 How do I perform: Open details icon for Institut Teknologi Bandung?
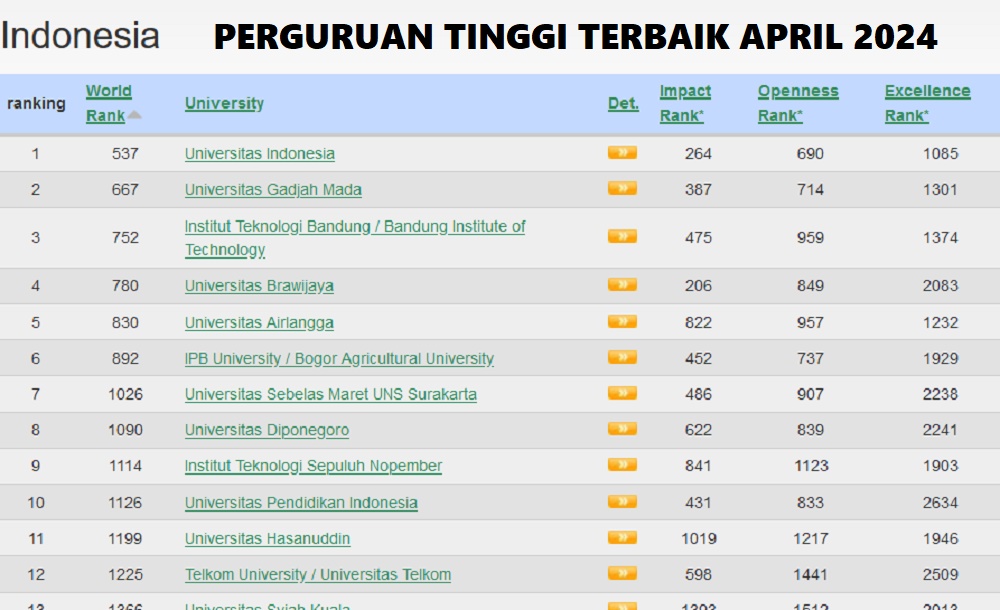[x=622, y=237]
